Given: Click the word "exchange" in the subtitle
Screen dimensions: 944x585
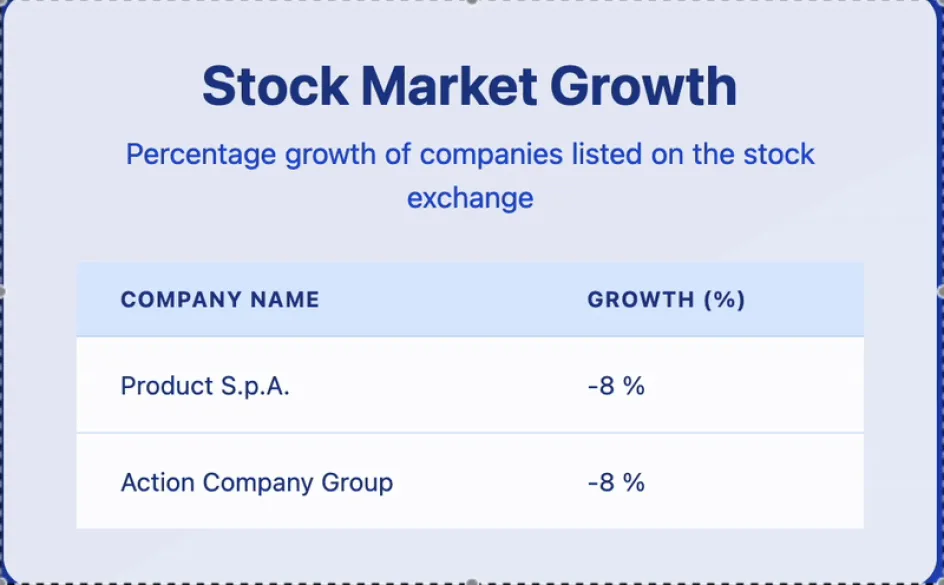Looking at the screenshot, I should [470, 198].
